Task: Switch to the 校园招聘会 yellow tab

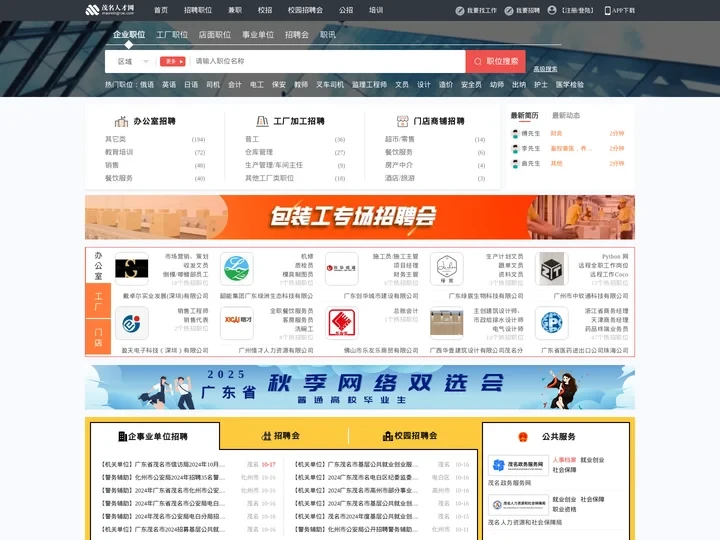Action: pyautogui.click(x=410, y=436)
